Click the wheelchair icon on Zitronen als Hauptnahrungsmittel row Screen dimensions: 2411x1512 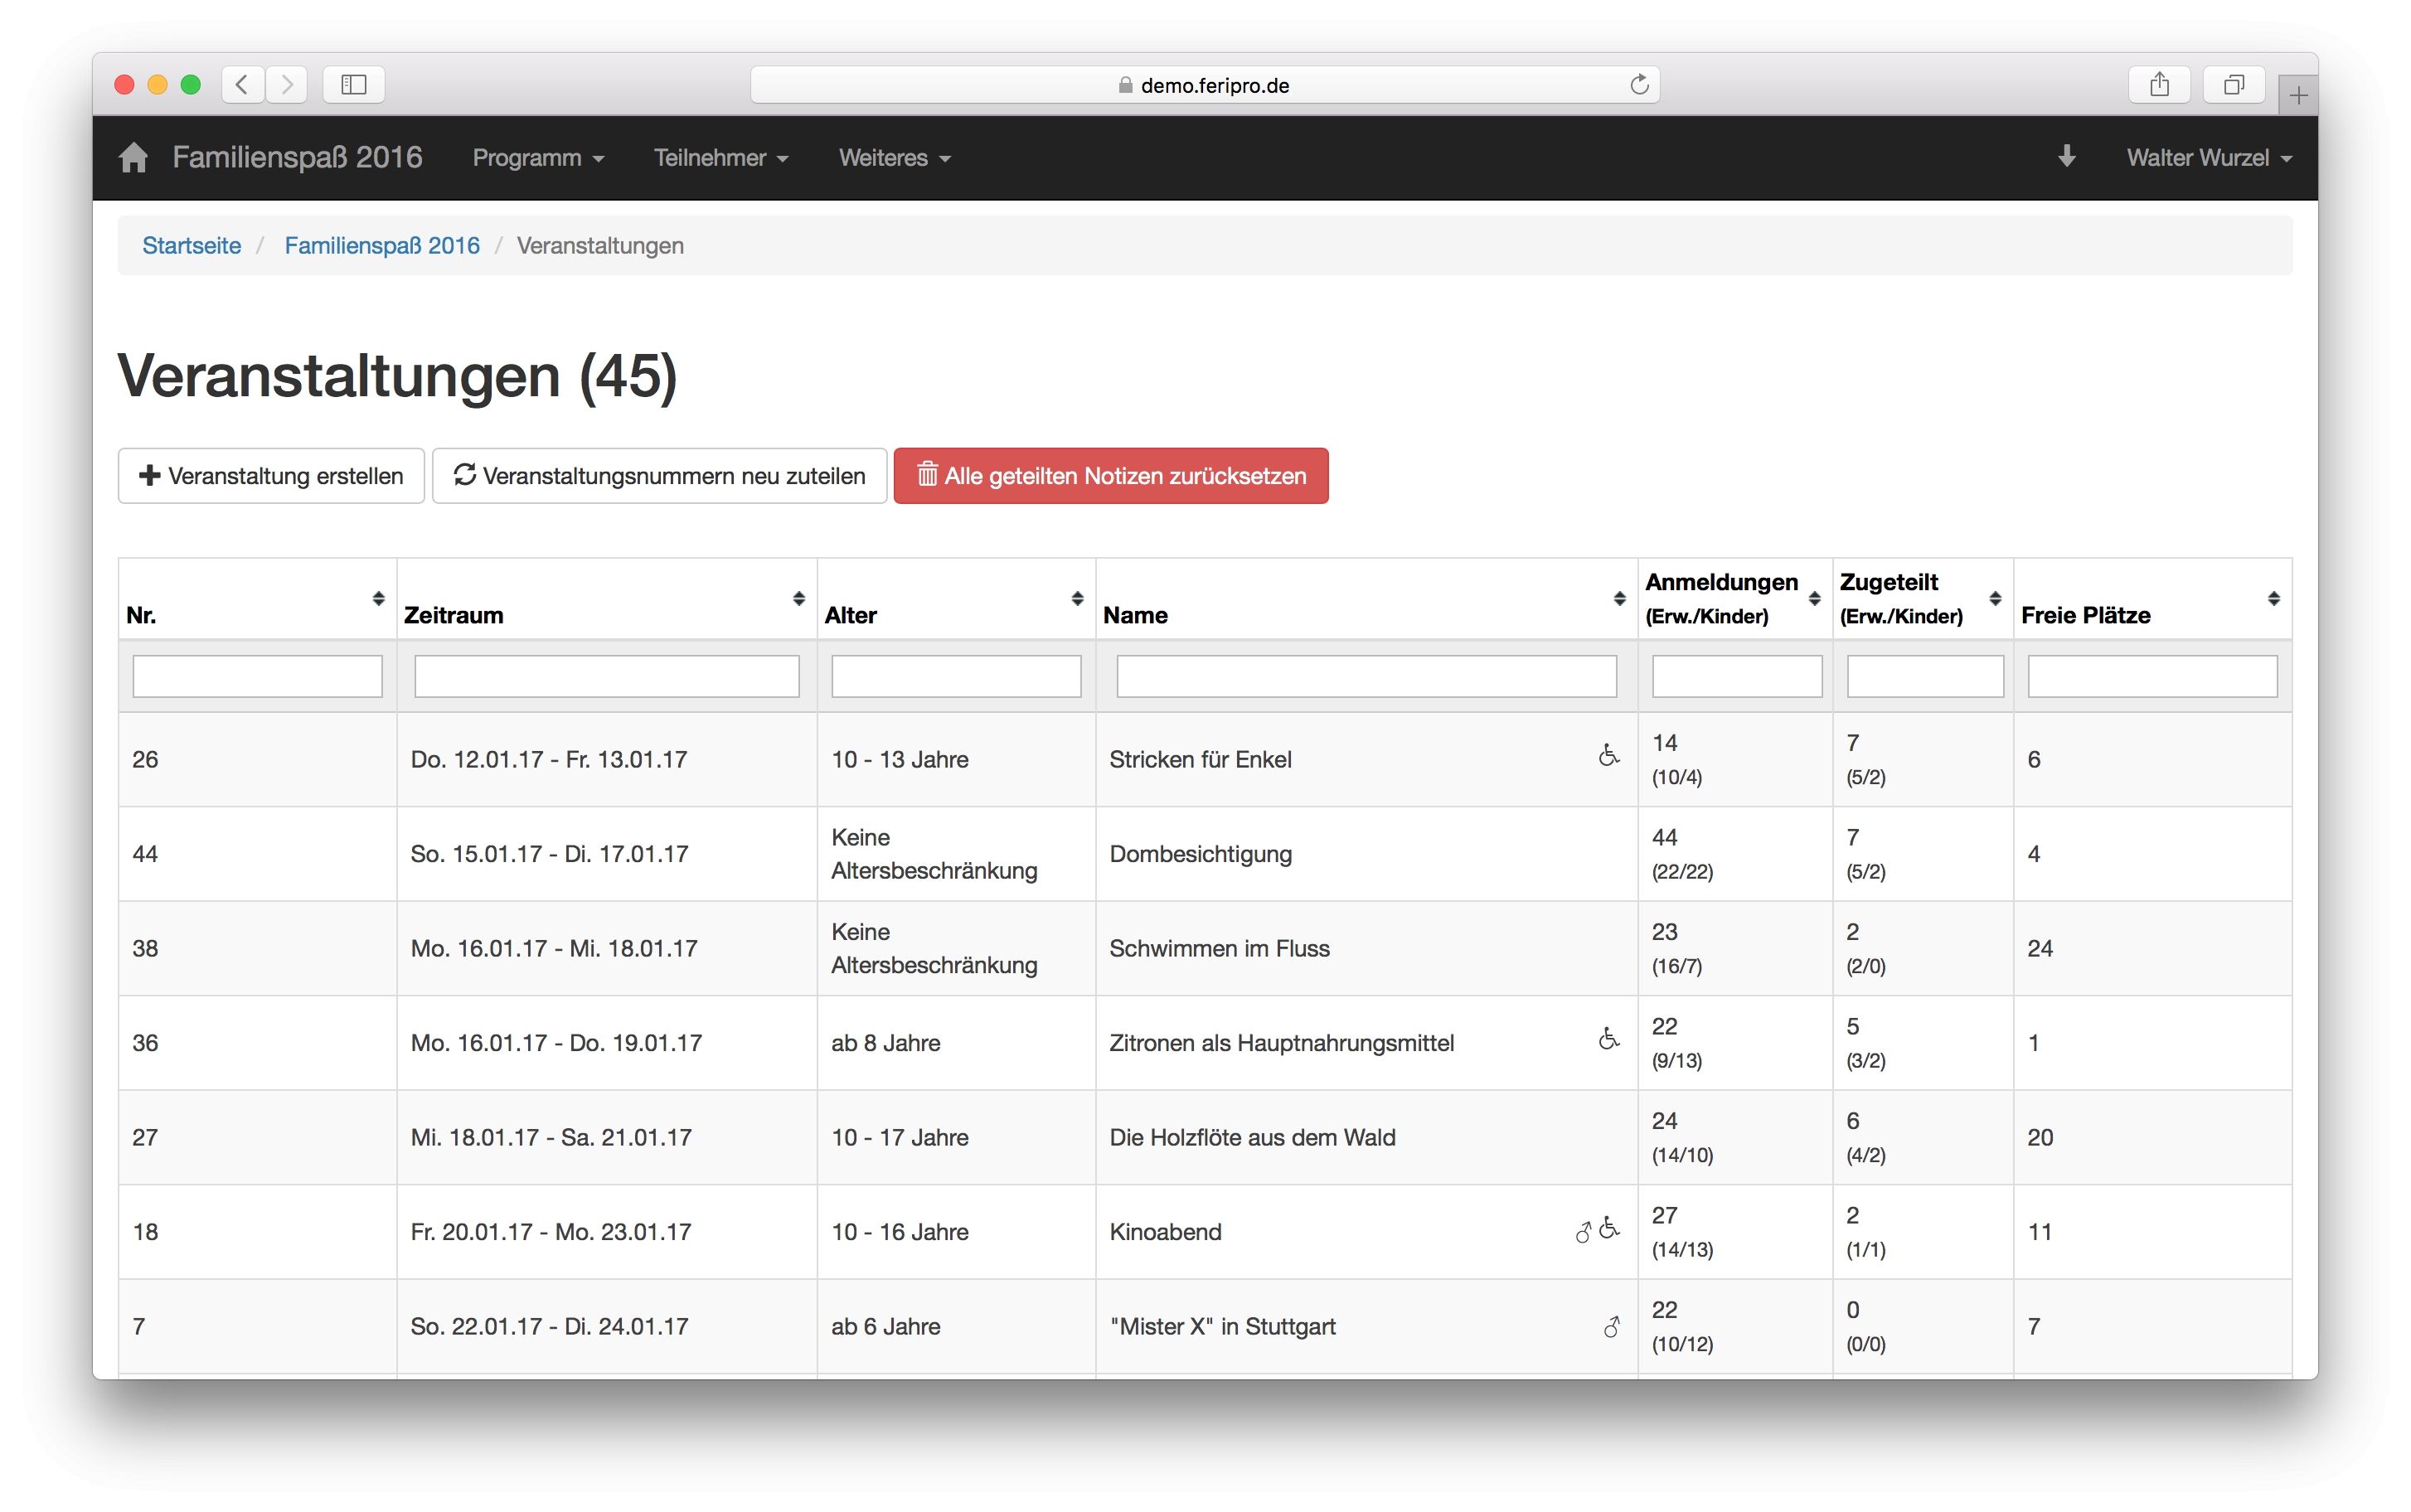(1608, 1039)
